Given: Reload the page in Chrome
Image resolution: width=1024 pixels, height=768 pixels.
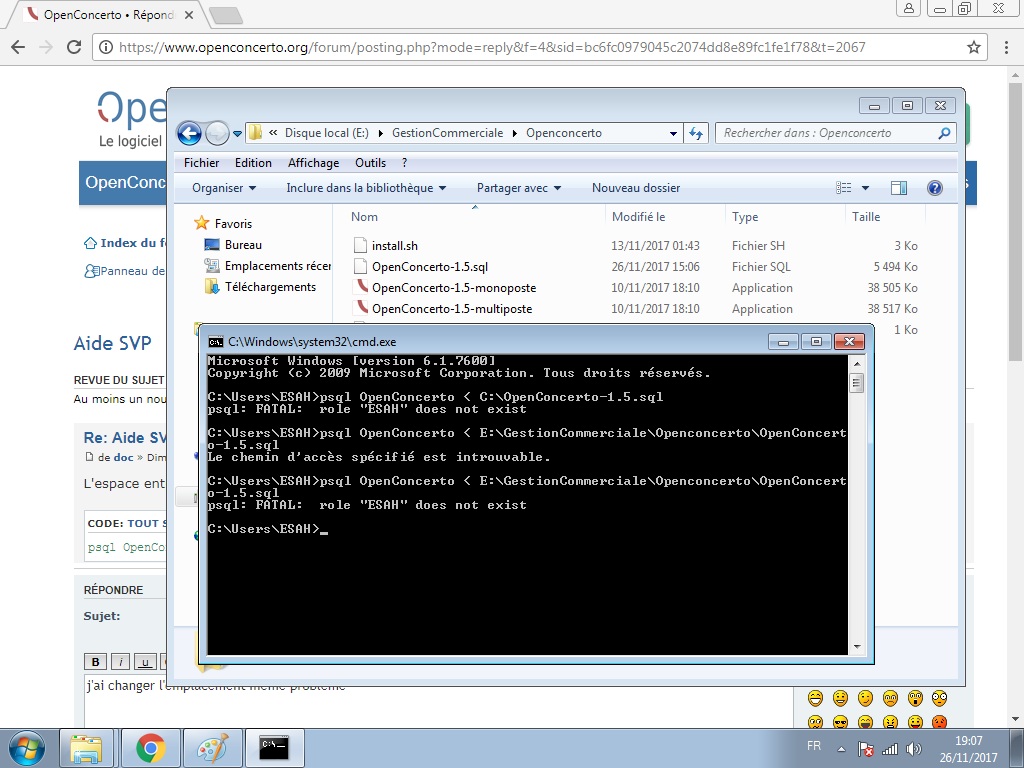Looking at the screenshot, I should (x=74, y=47).
